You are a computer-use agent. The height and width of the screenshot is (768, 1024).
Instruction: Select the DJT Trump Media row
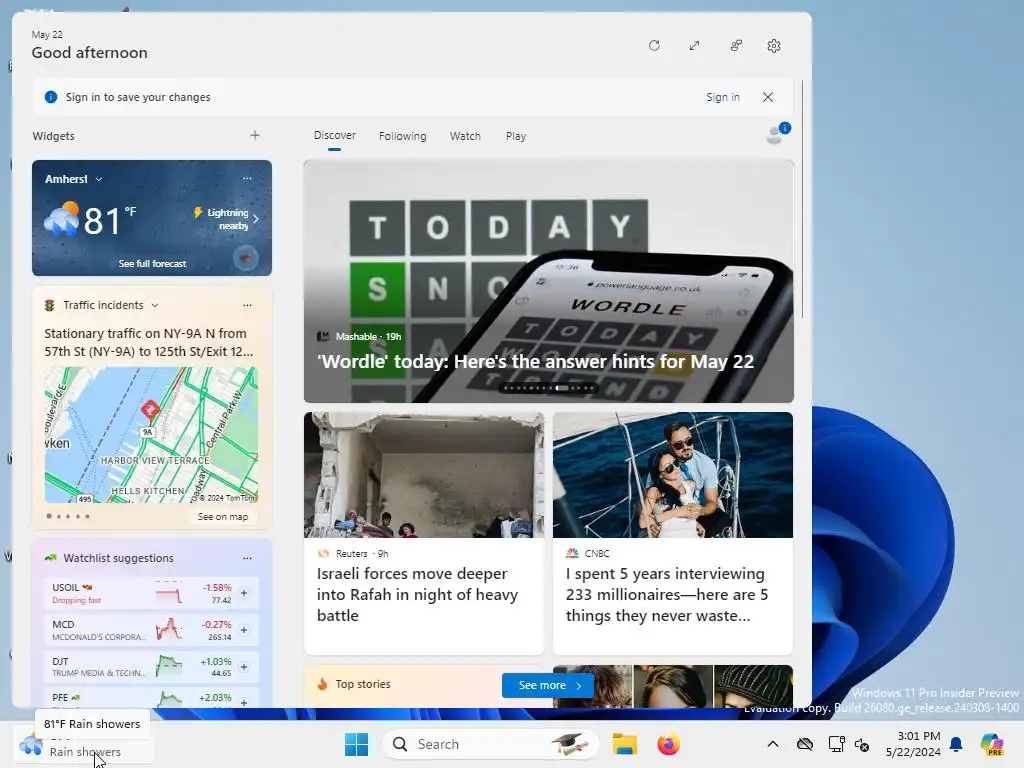(151, 667)
